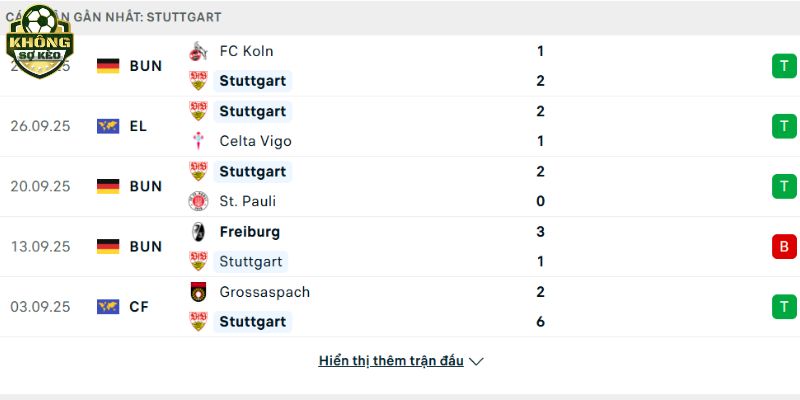800x400 pixels.
Task: Click the FC Koln team name
Action: click(x=246, y=51)
